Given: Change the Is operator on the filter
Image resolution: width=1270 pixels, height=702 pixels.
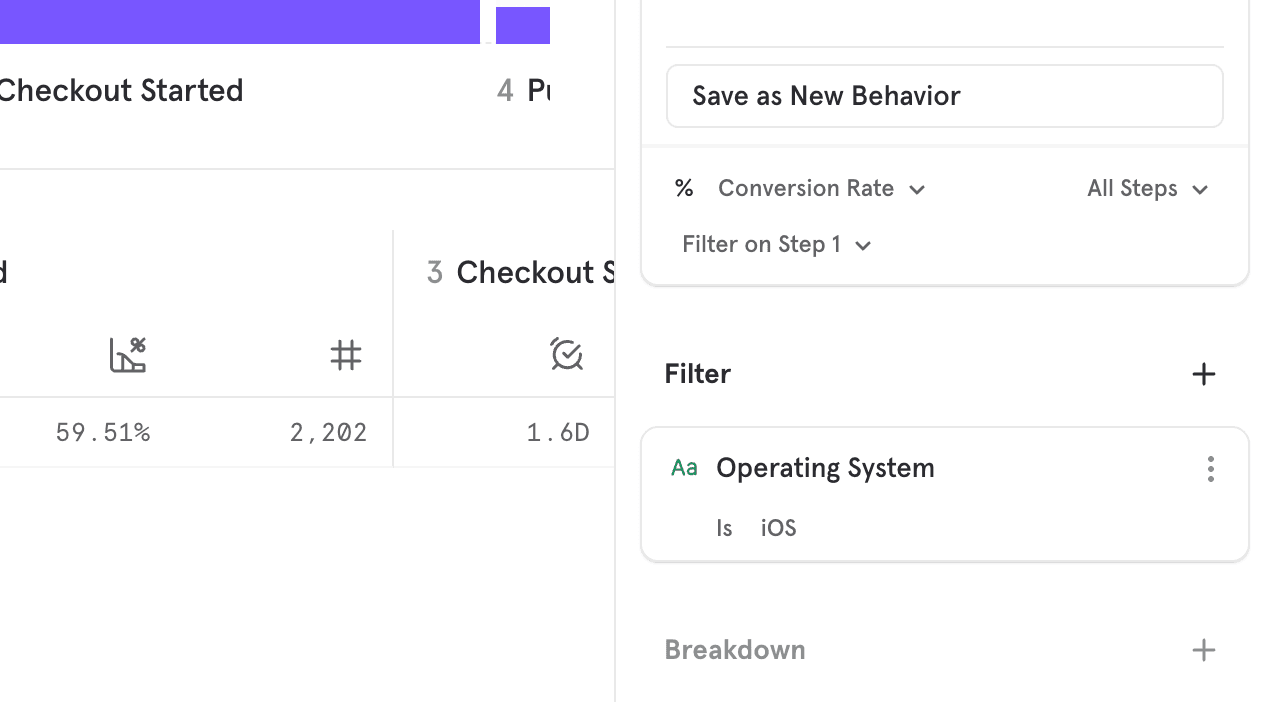Looking at the screenshot, I should (724, 528).
